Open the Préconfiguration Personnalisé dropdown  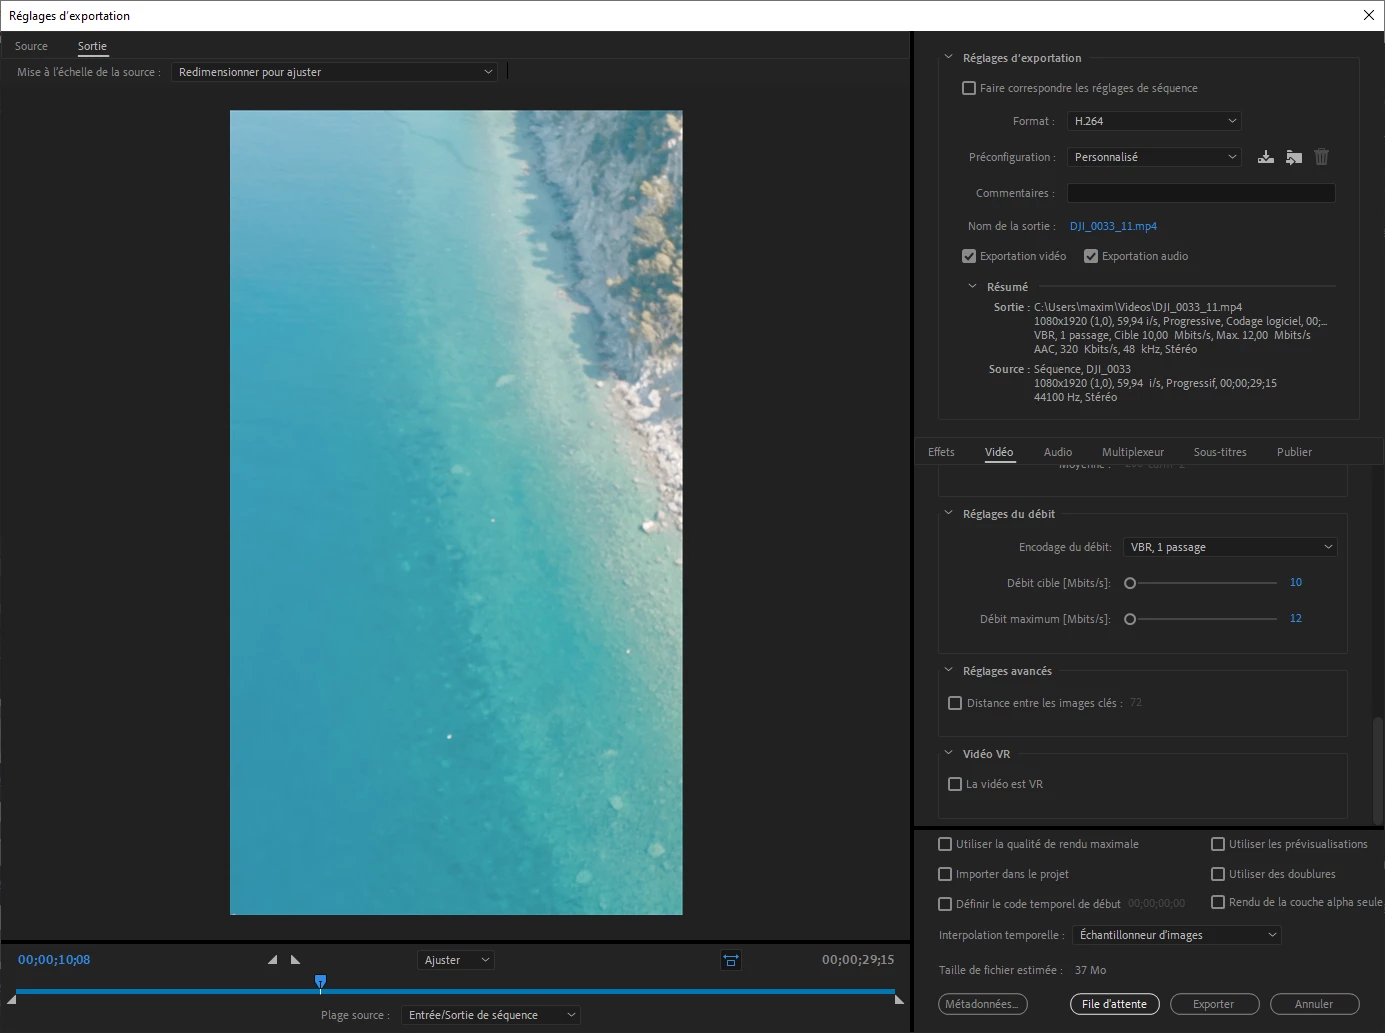click(x=1154, y=157)
